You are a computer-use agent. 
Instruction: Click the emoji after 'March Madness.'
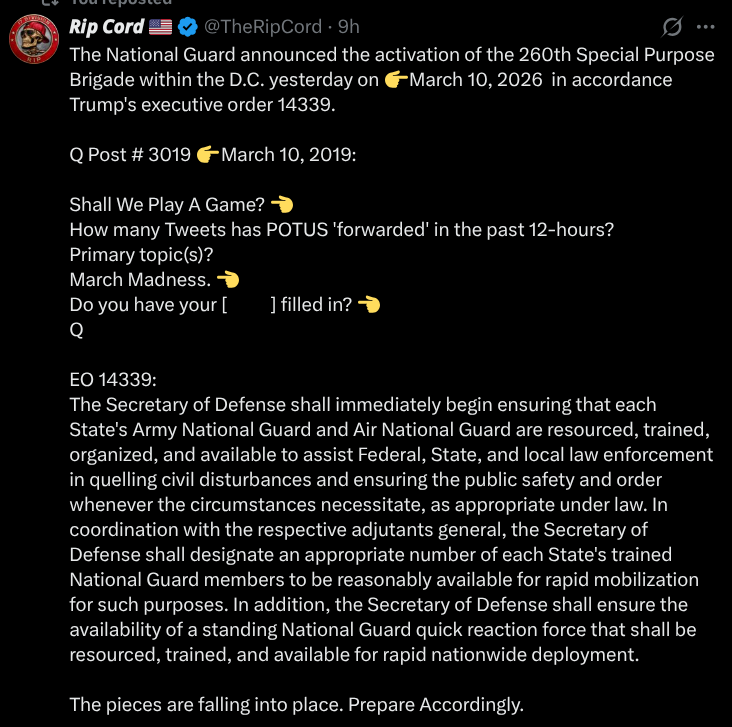[228, 279]
